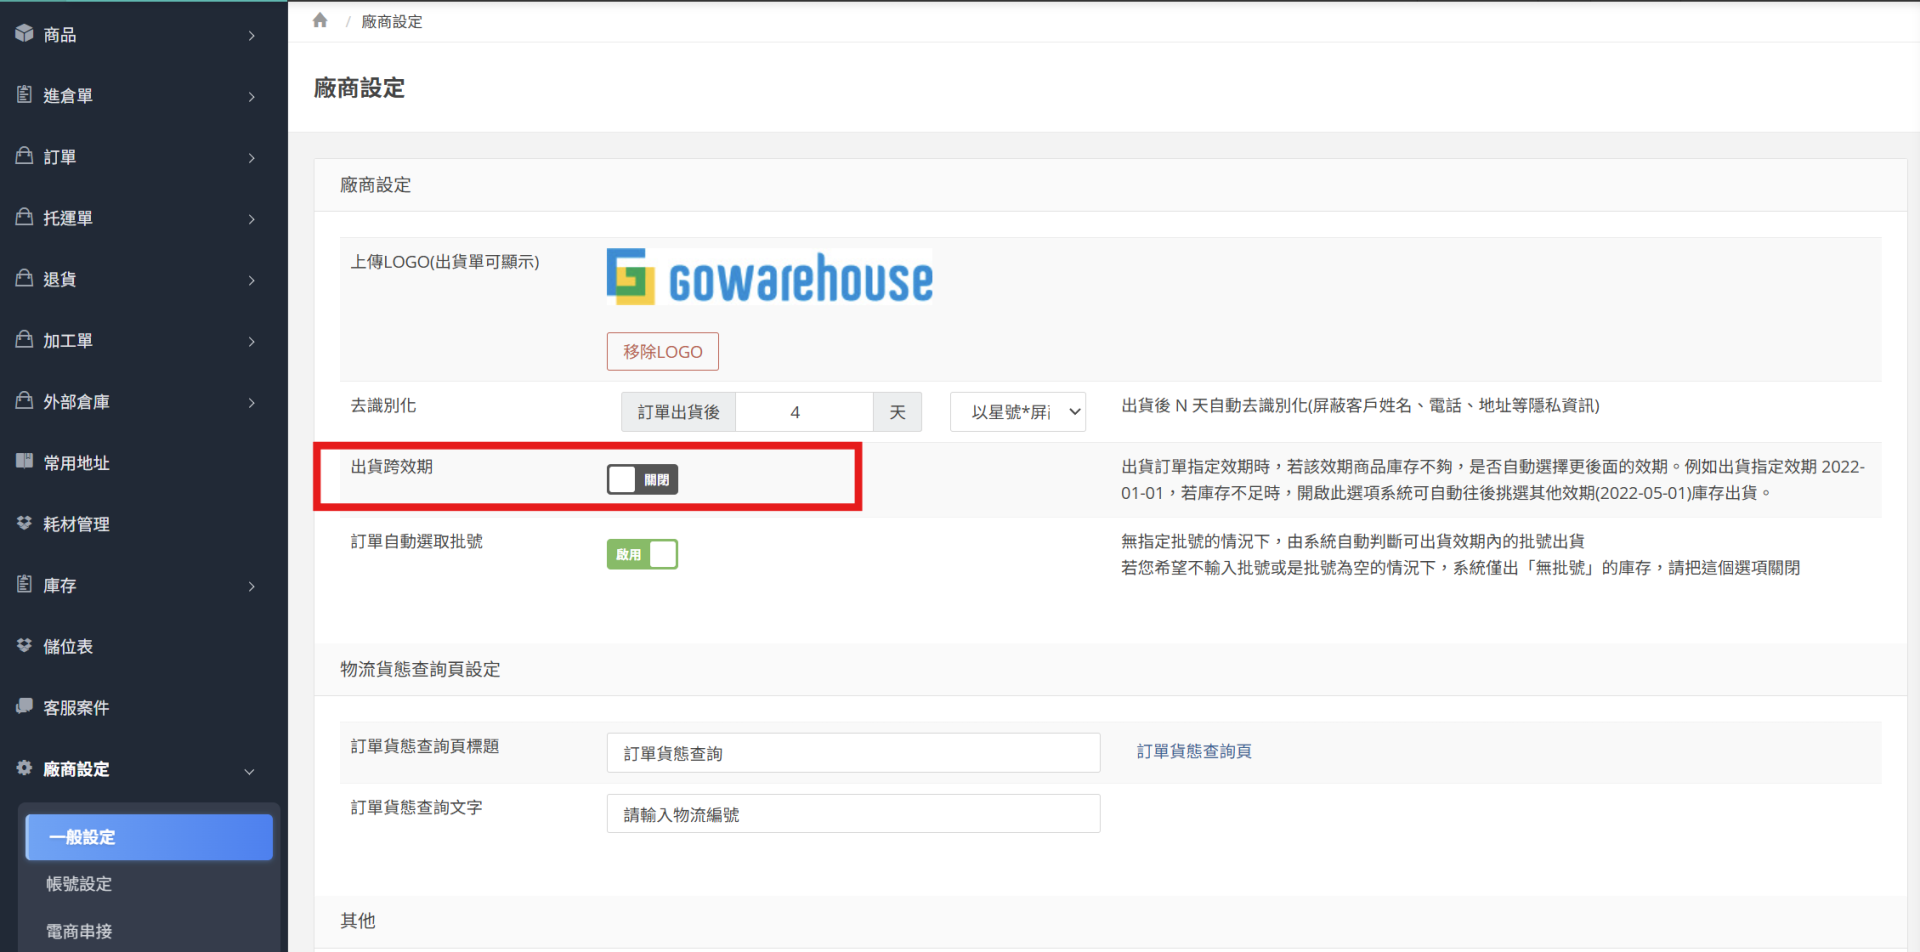Open the 訂單貨態查詢頁 link
The image size is (1920, 952).
pos(1193,751)
